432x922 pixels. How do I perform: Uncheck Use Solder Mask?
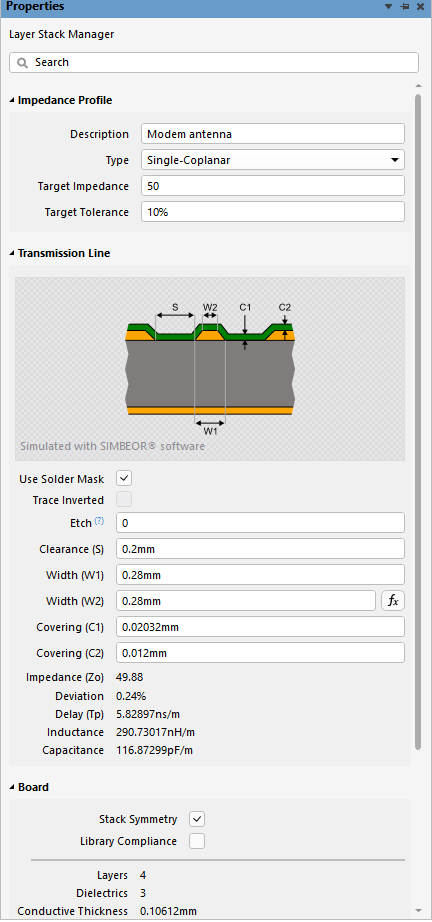tap(124, 478)
